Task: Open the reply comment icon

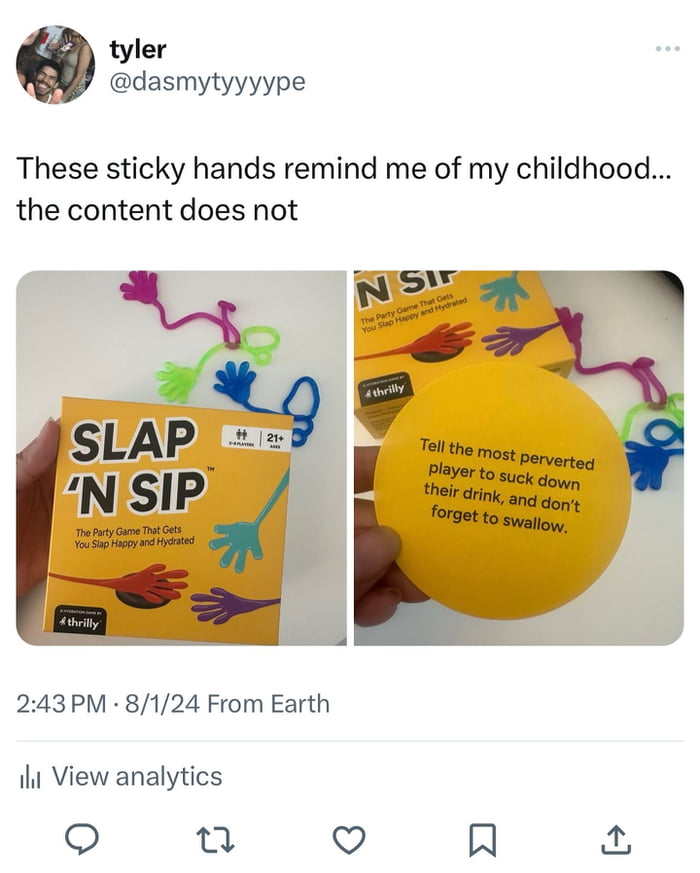Action: 82,840
